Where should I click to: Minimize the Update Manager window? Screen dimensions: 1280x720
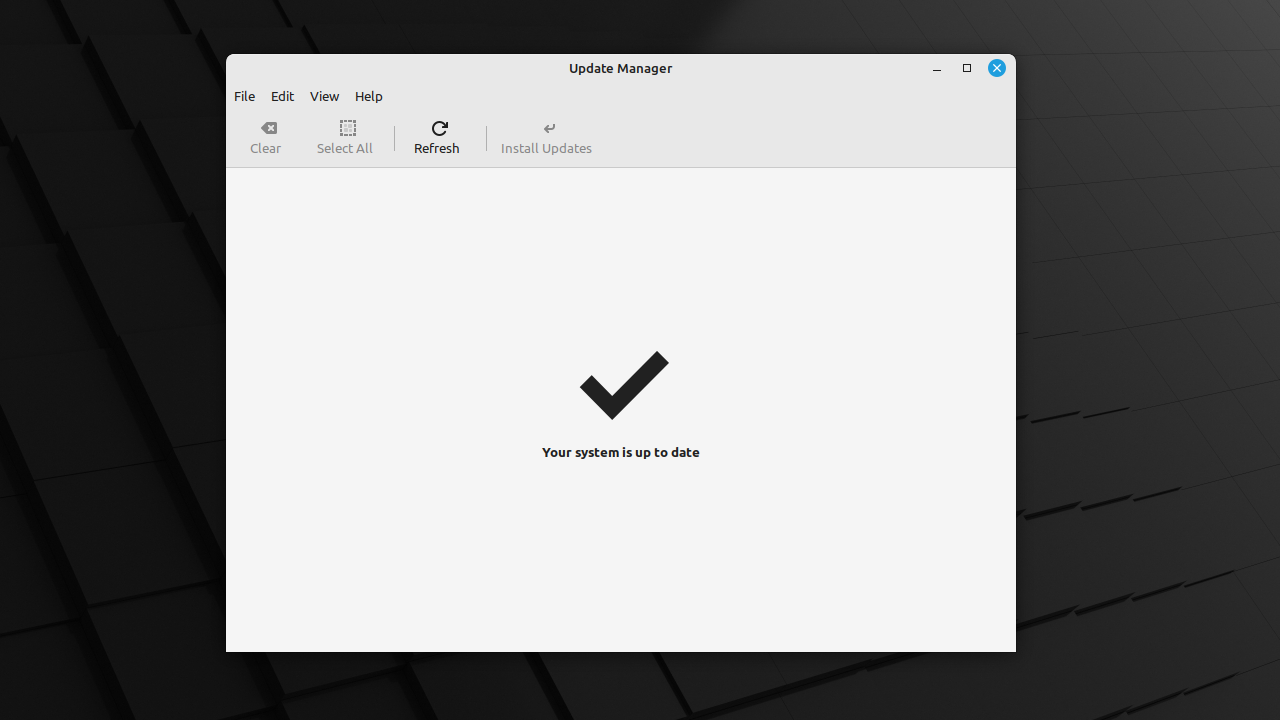pyautogui.click(x=937, y=69)
